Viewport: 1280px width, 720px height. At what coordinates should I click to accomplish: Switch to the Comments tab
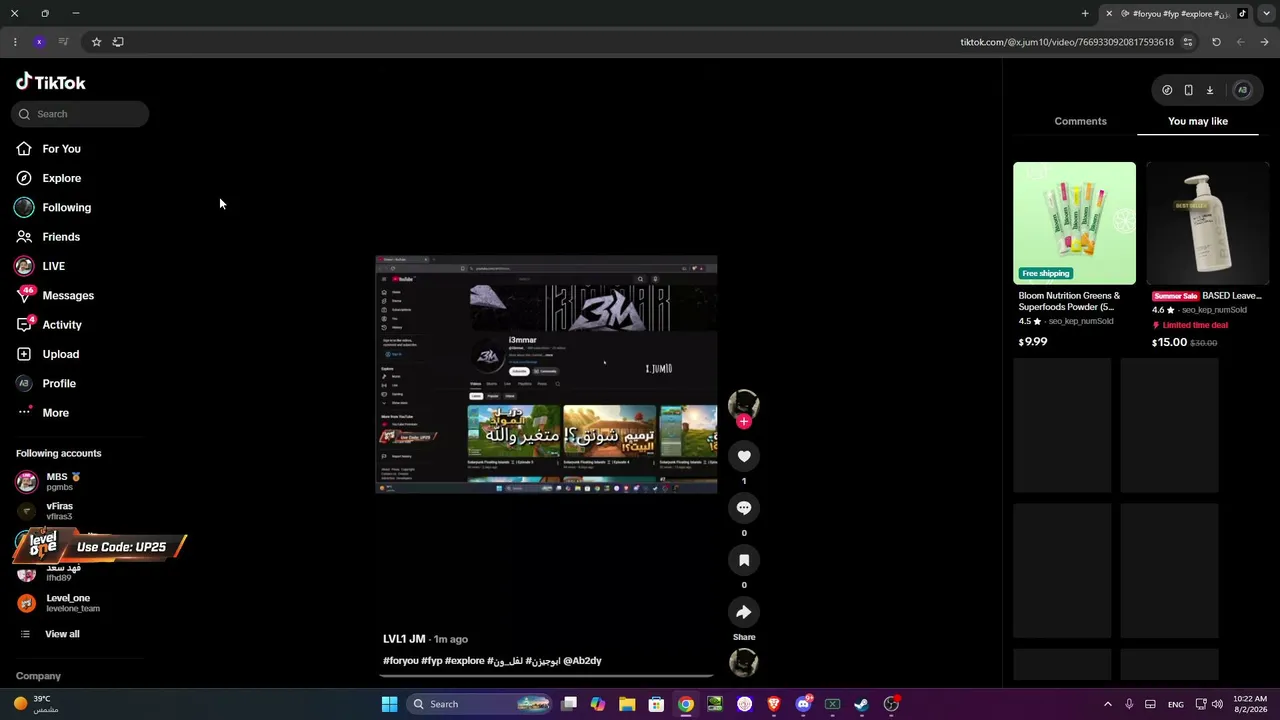(1080, 121)
